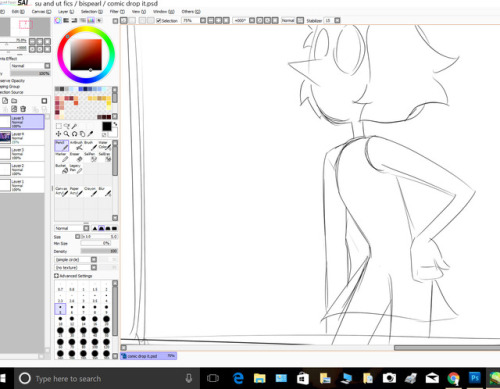Screen dimensions: 500x389
Task: Select the Eyedropper color picker tool
Action: point(90,134)
